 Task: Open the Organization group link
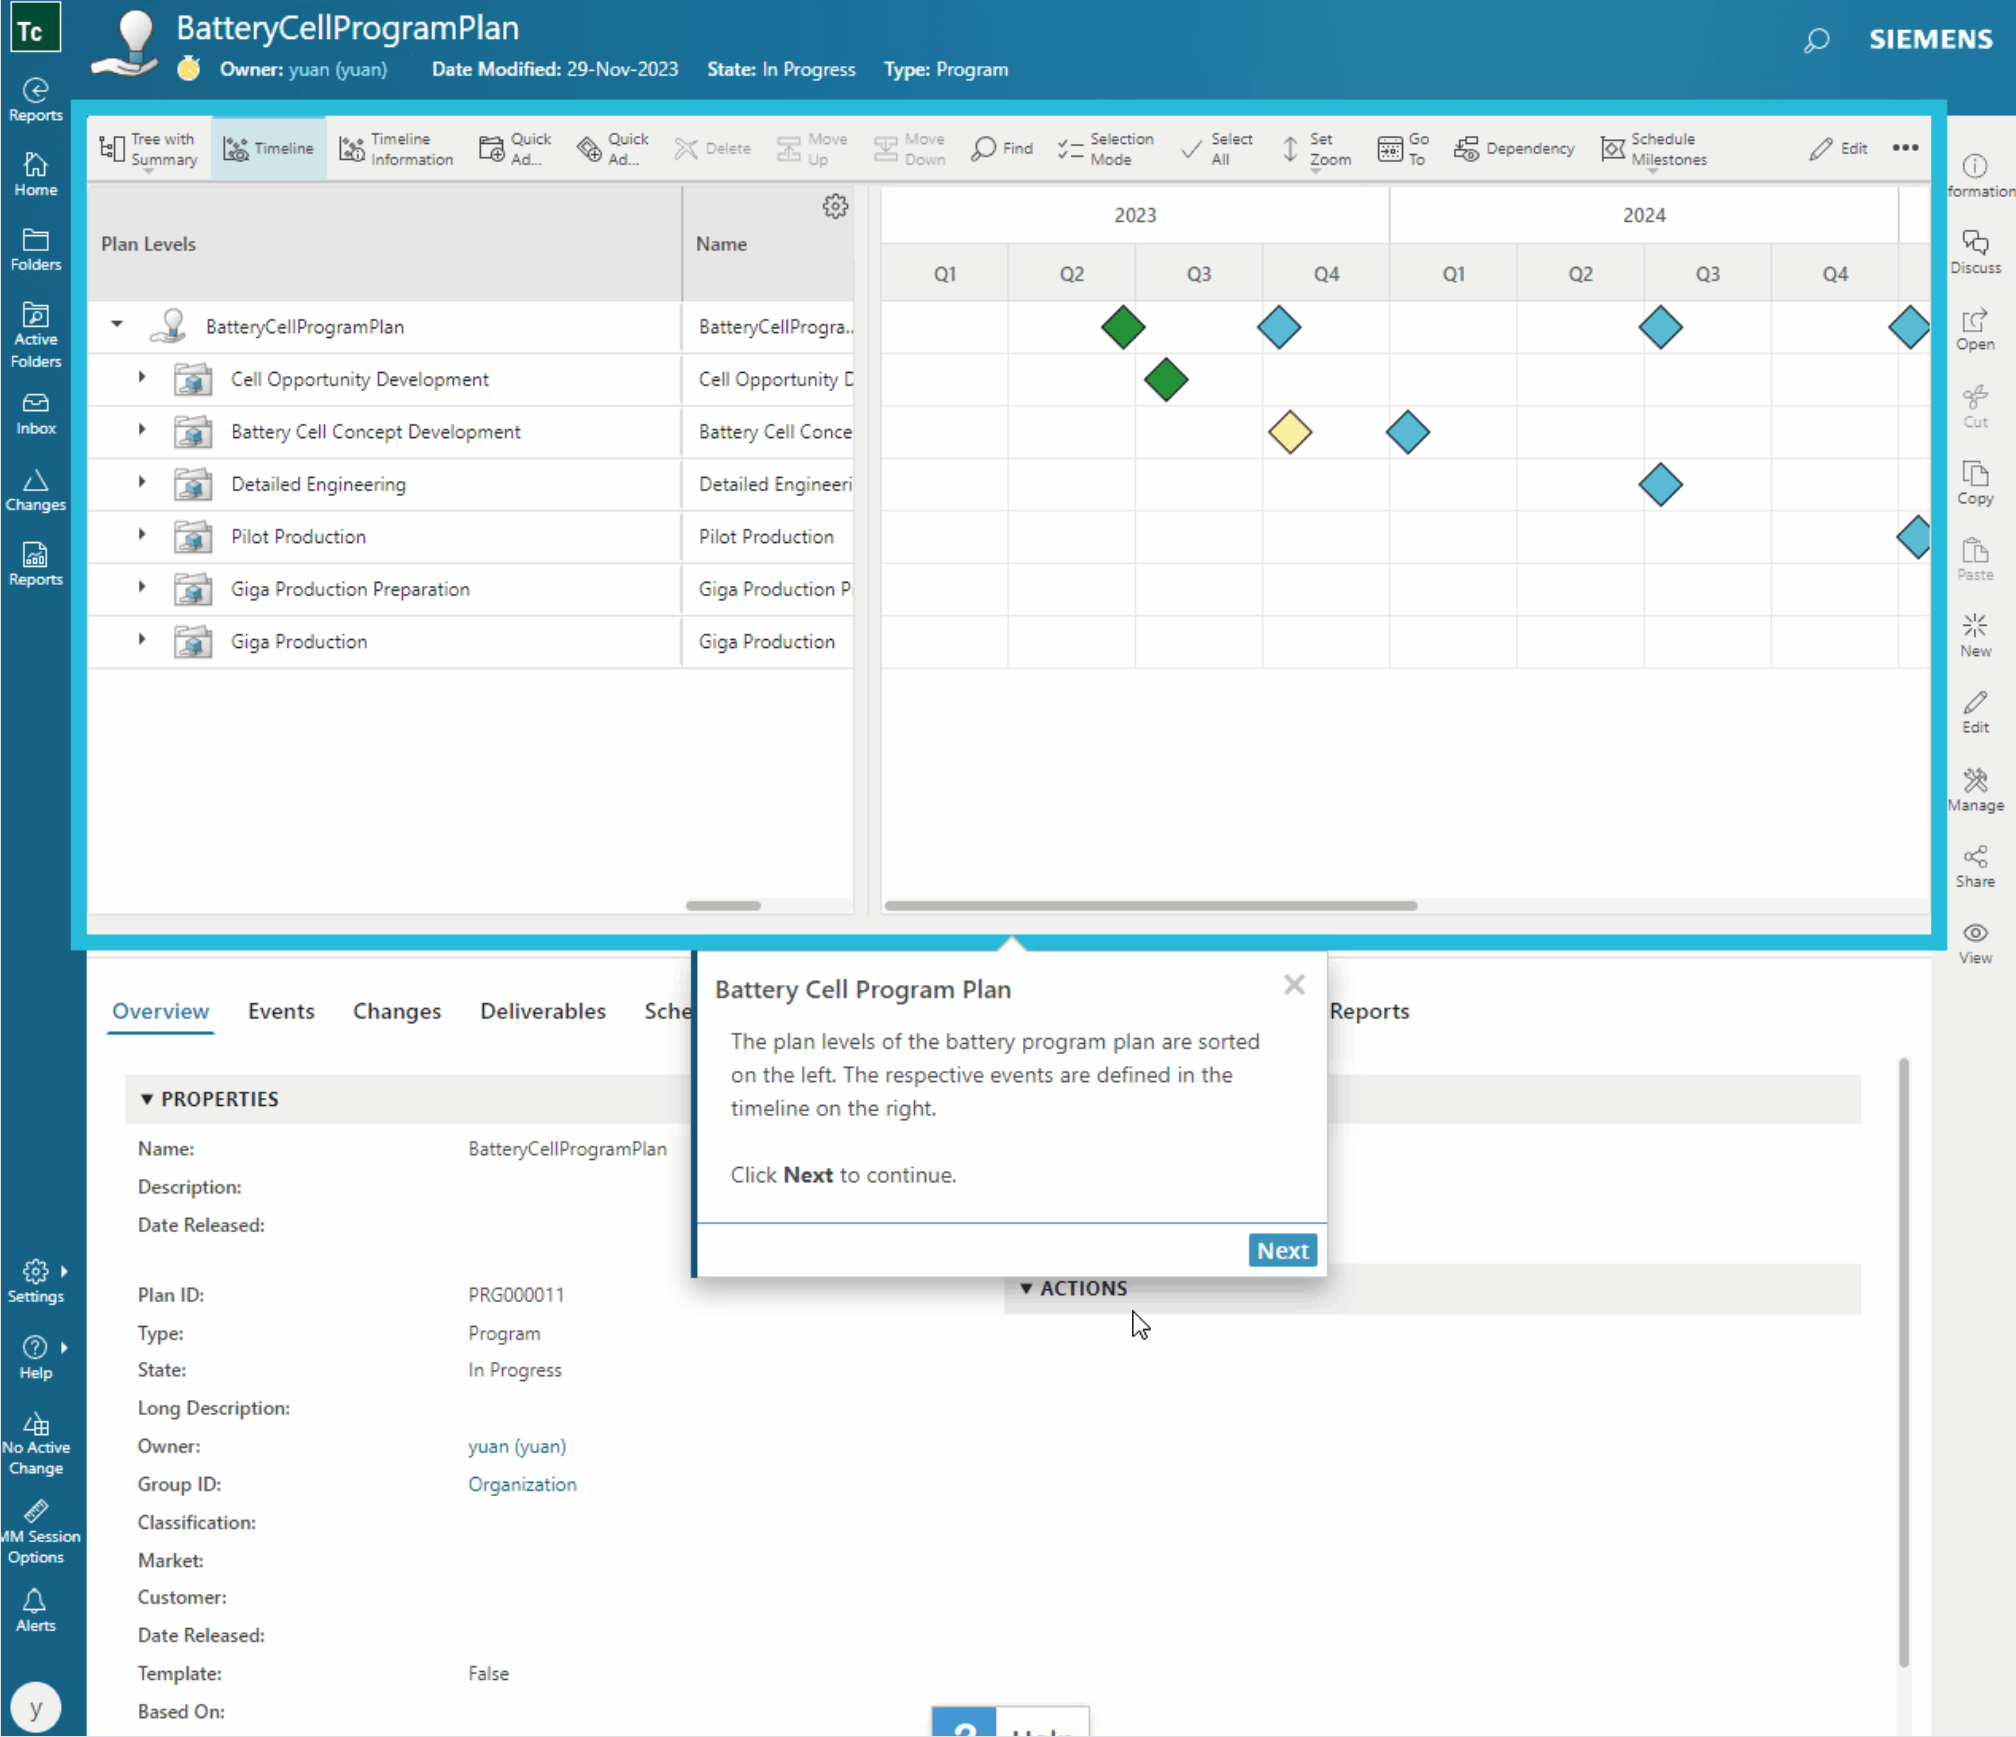[522, 1484]
